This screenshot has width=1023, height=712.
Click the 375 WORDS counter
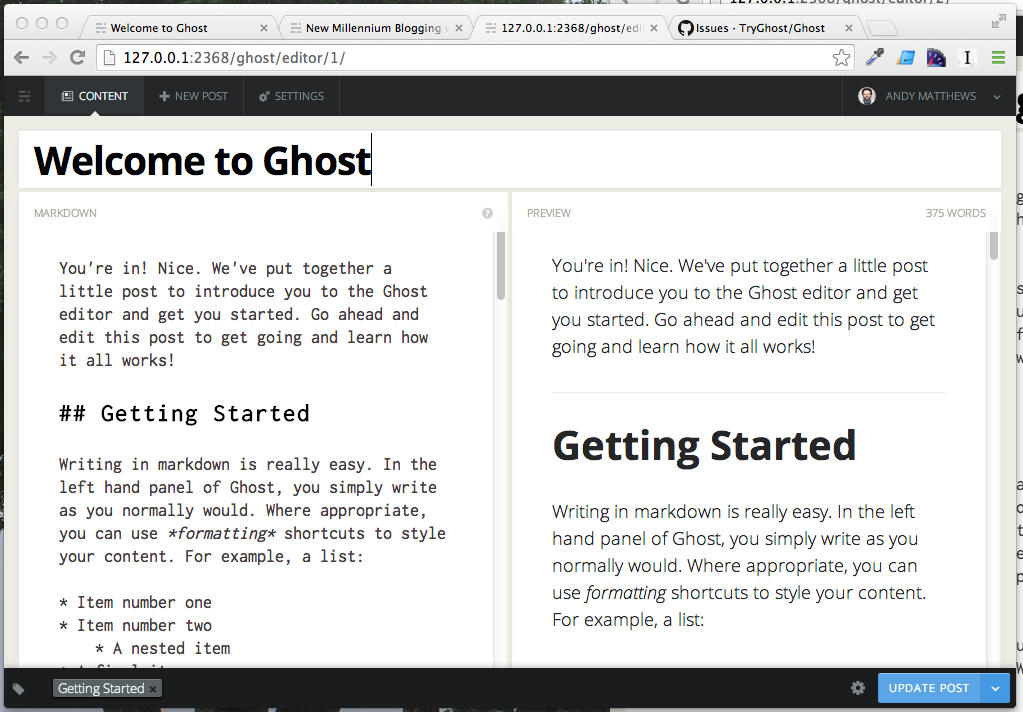click(x=955, y=213)
